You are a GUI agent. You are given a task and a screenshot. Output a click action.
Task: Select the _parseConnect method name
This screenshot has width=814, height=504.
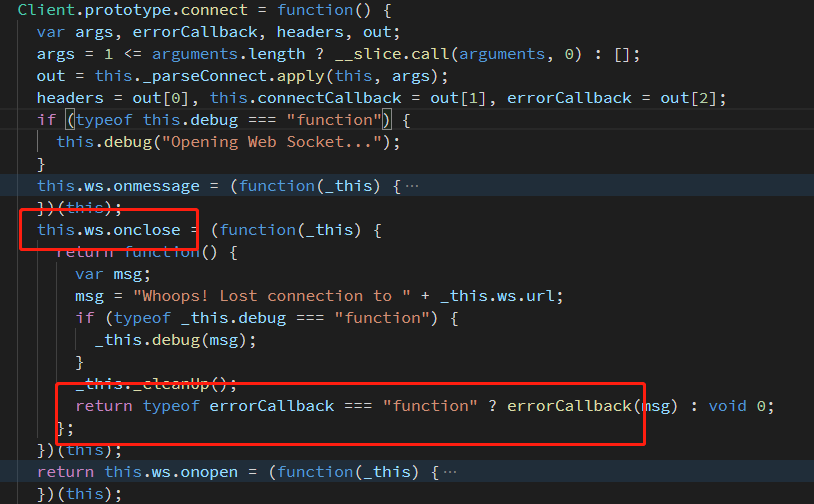(x=199, y=76)
